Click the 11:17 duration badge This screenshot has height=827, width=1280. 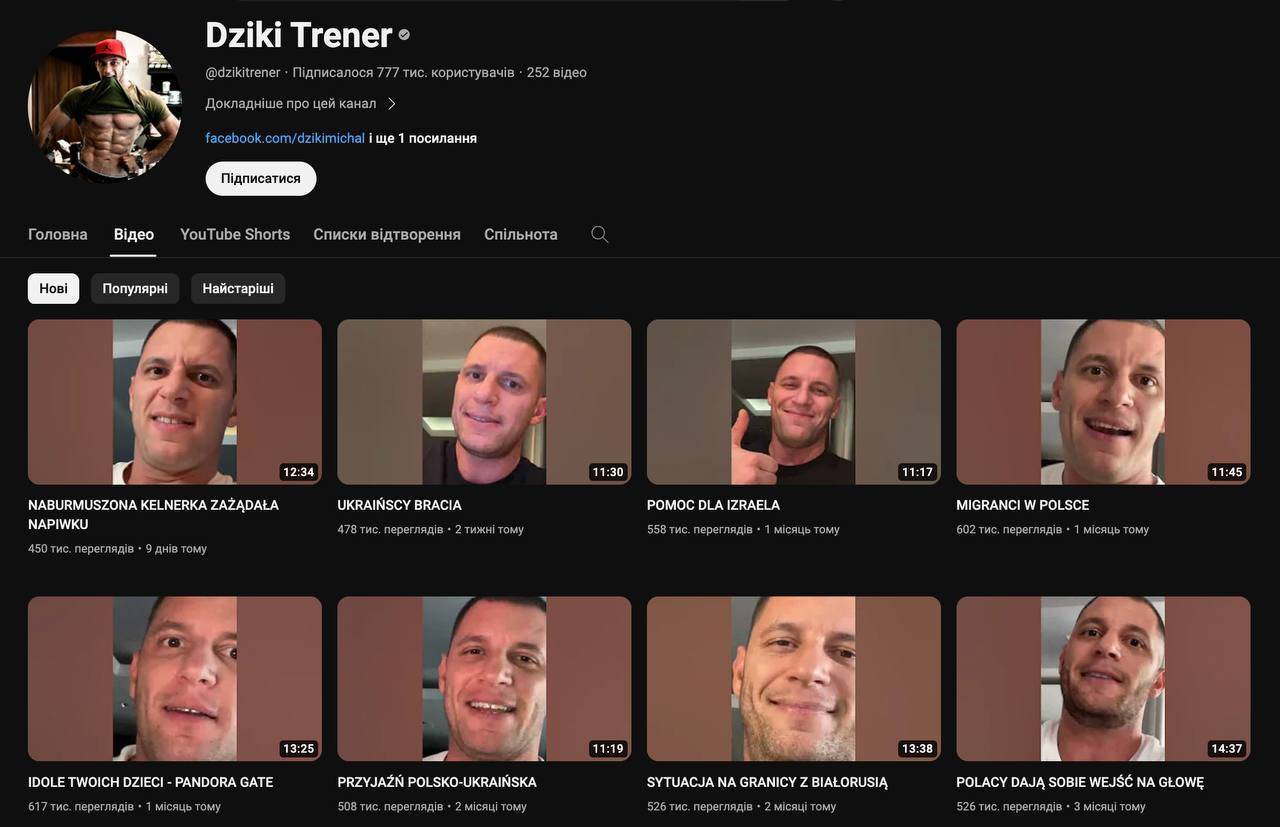coord(917,472)
